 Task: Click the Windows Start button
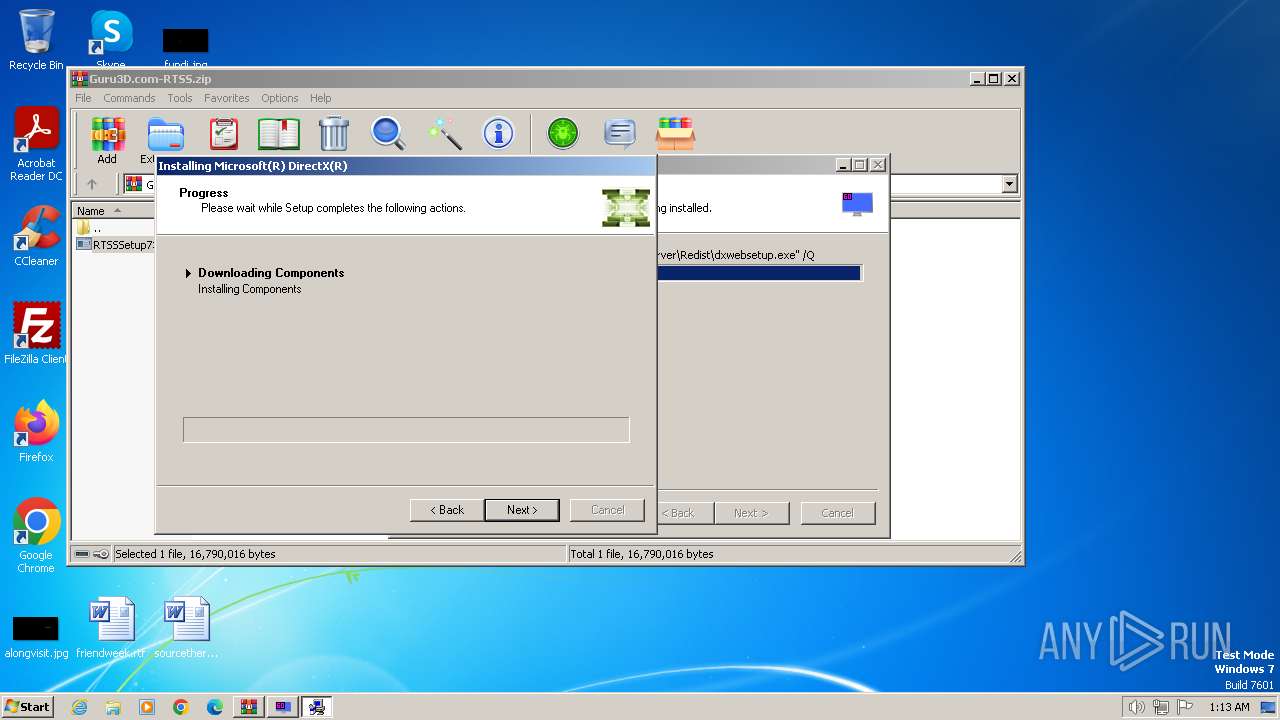pyautogui.click(x=27, y=707)
